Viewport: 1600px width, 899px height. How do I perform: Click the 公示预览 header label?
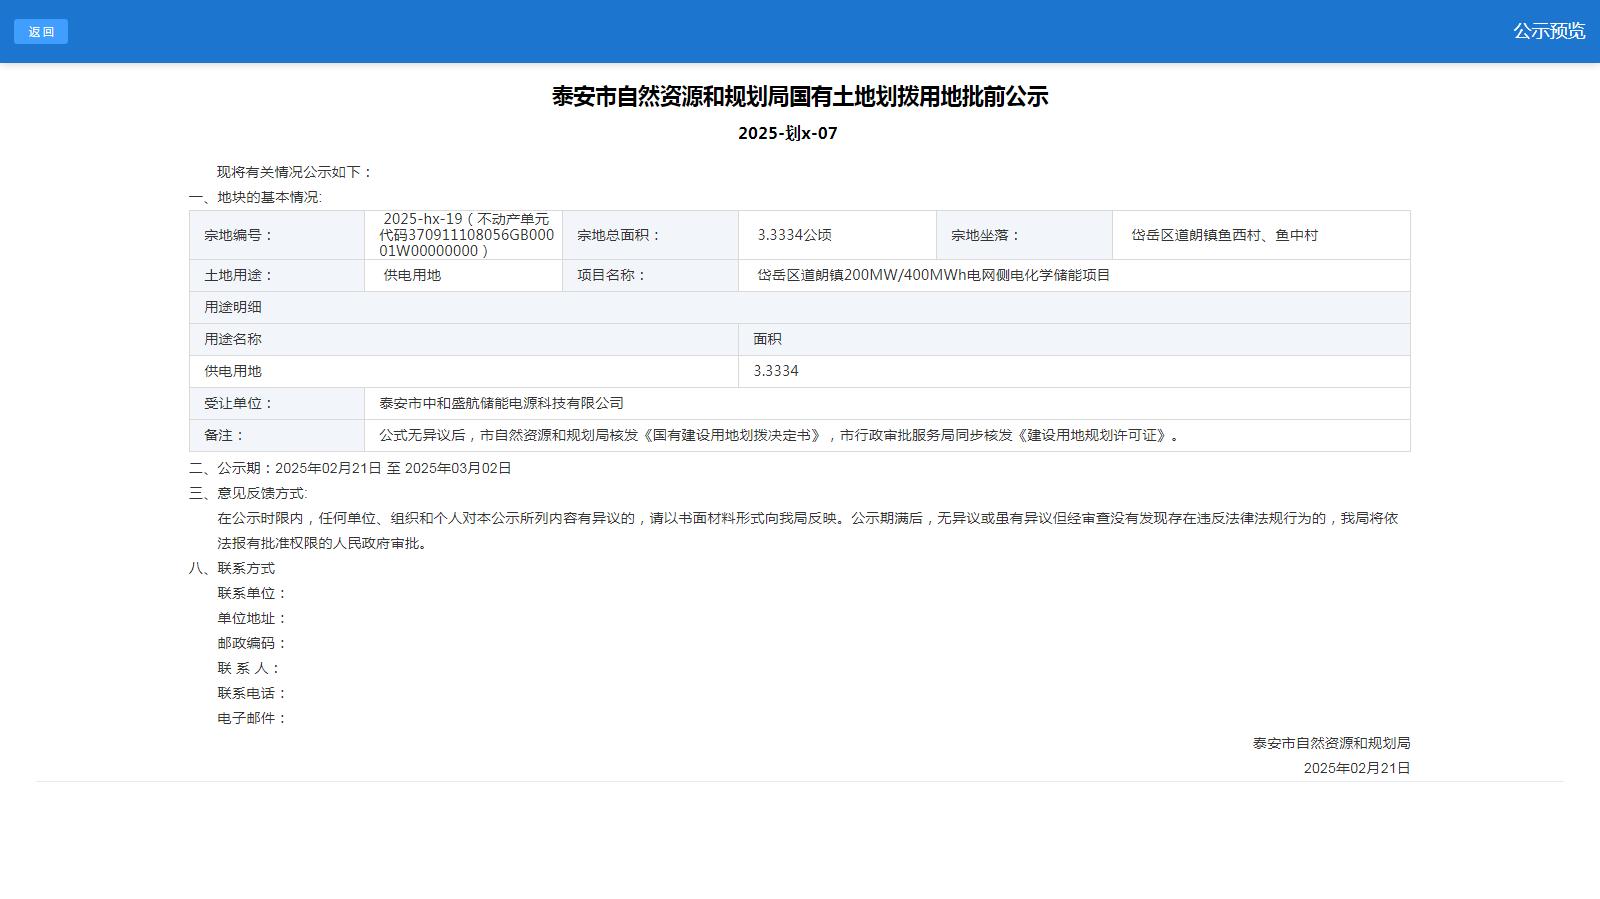click(x=1548, y=31)
